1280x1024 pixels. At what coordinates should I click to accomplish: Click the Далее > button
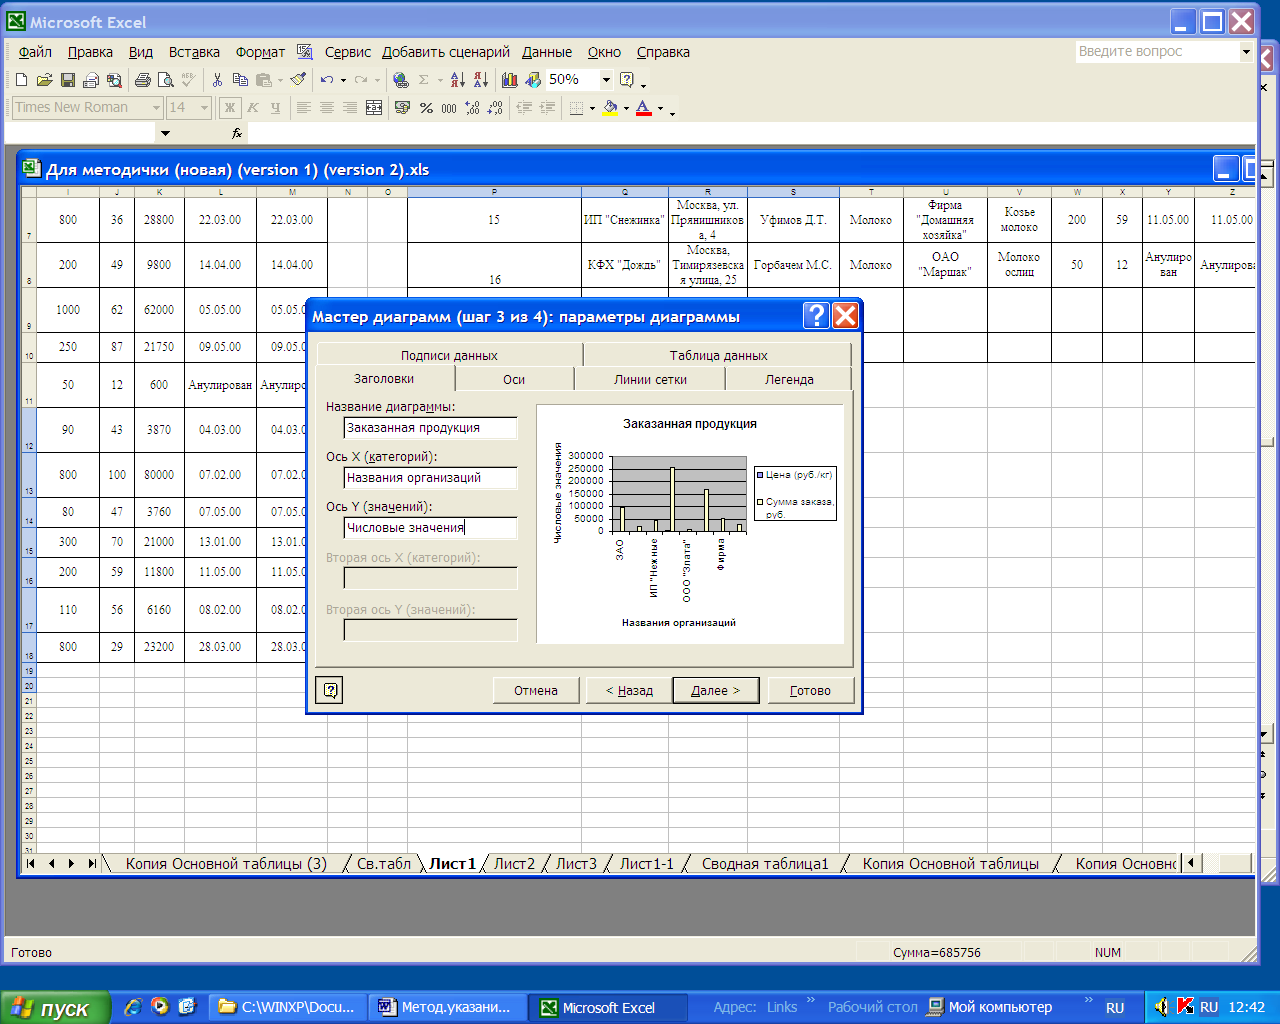coord(716,690)
